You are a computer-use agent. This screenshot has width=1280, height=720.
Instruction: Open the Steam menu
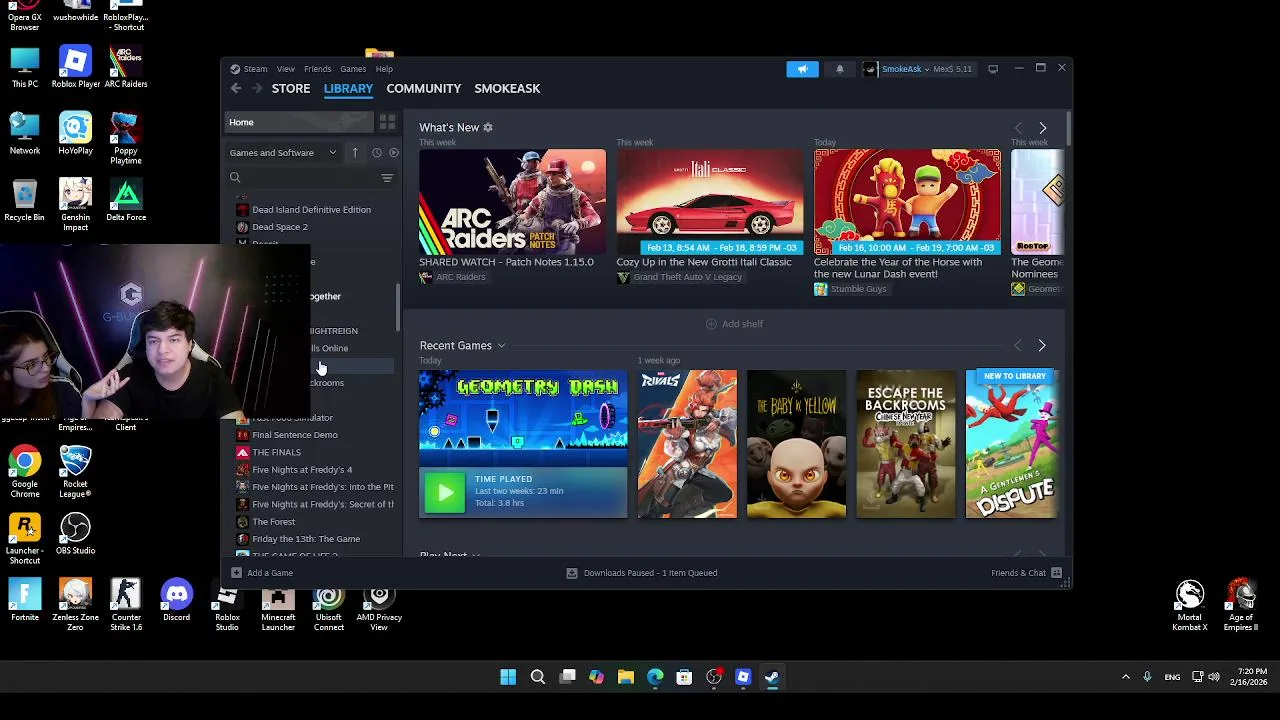pyautogui.click(x=255, y=69)
